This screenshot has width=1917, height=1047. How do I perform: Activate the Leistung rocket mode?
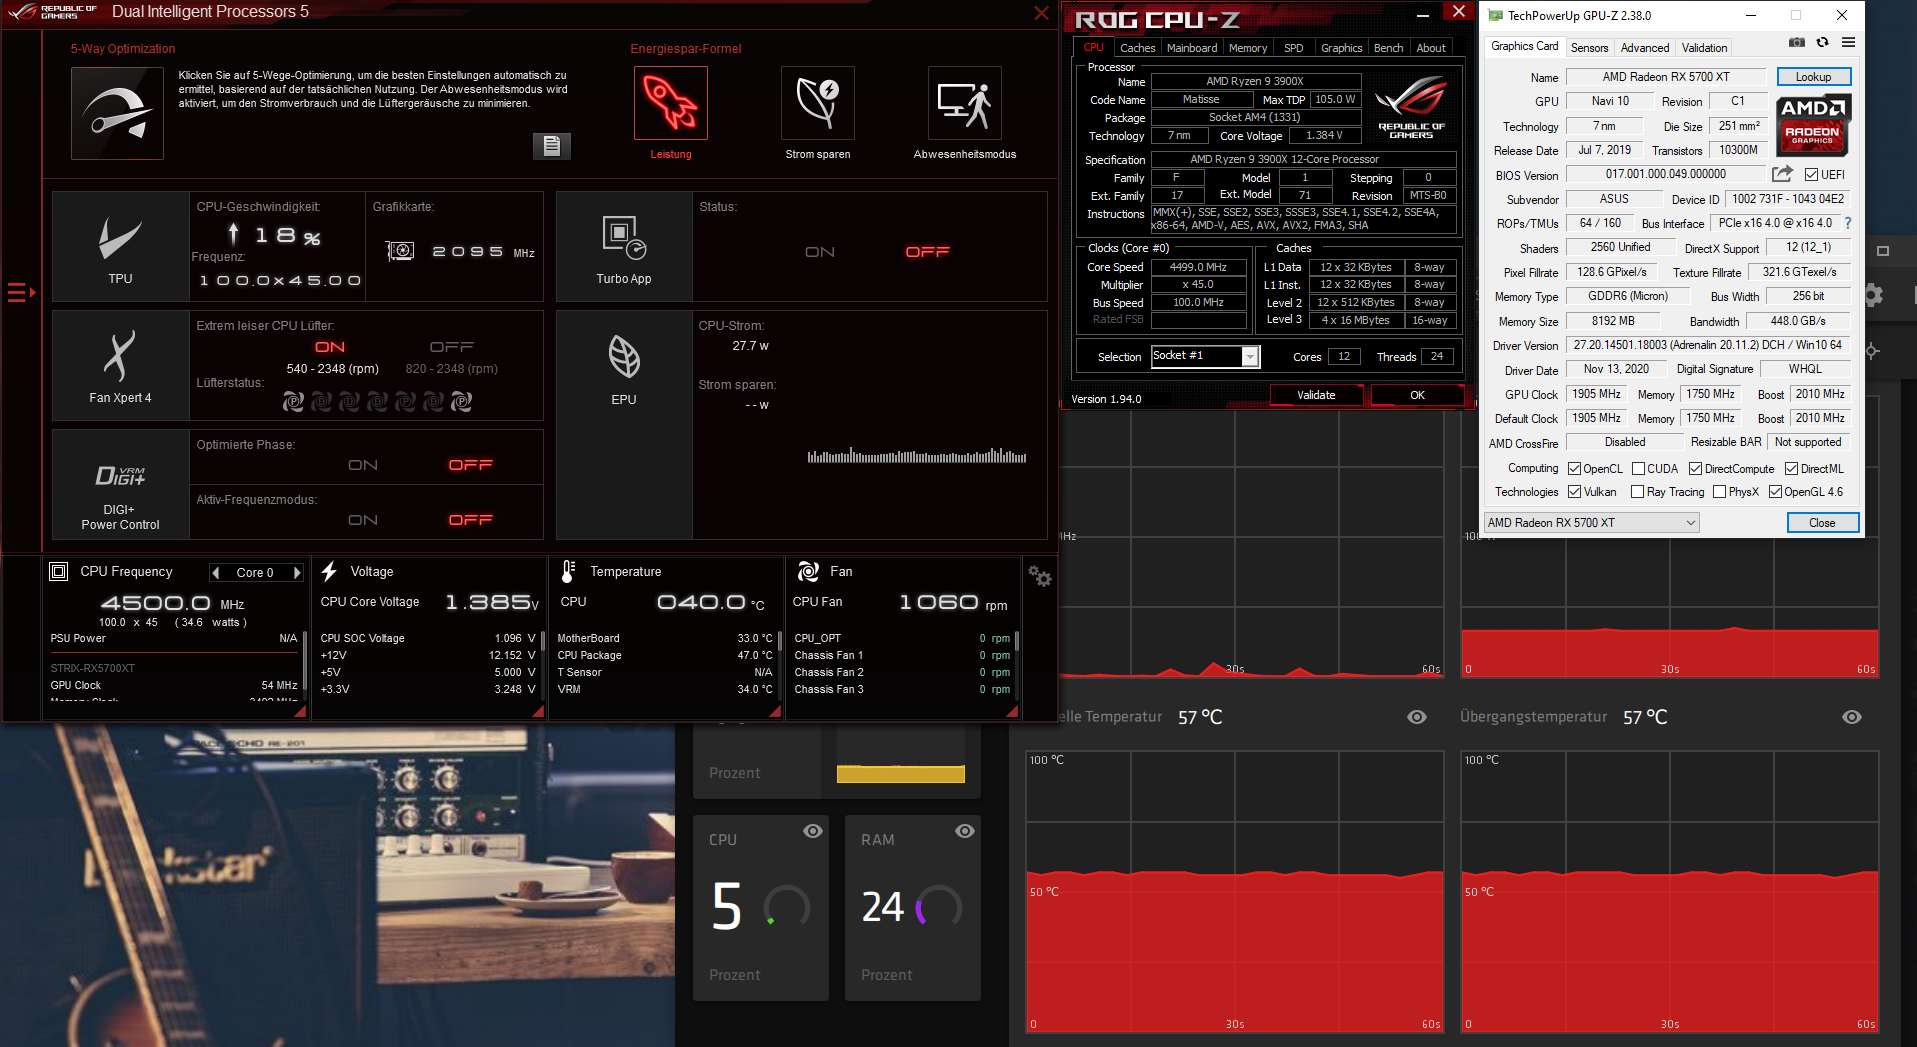670,103
